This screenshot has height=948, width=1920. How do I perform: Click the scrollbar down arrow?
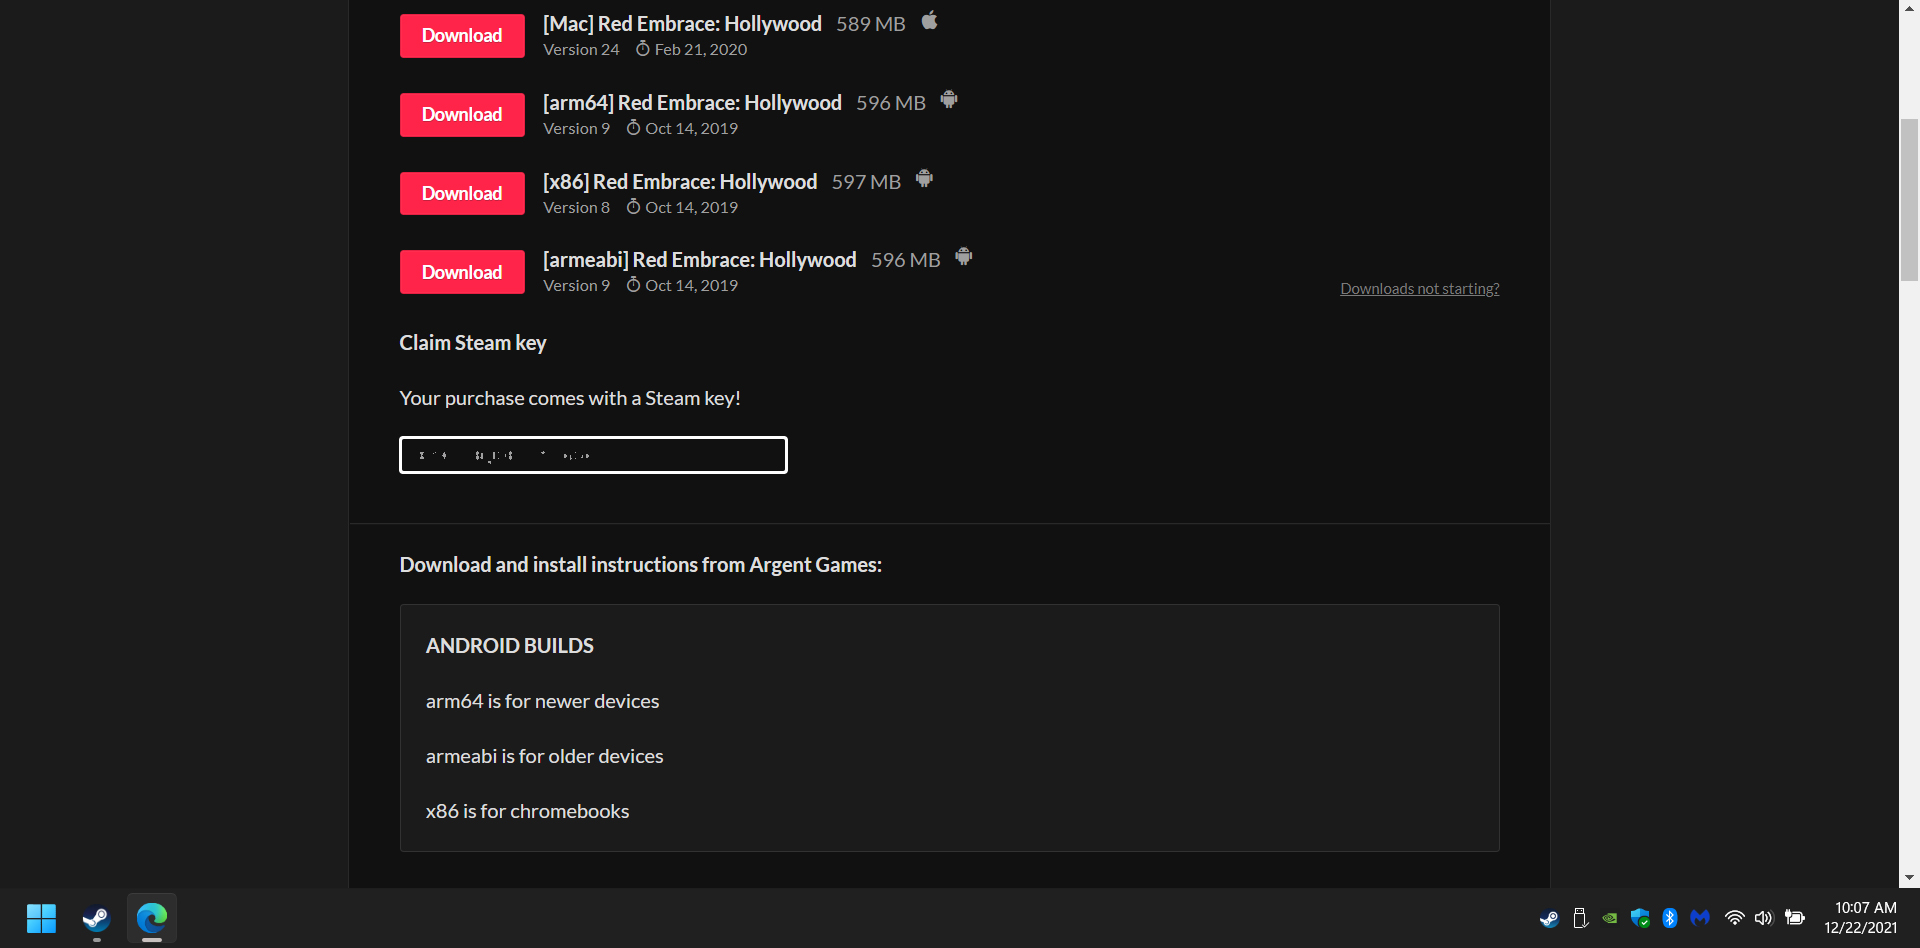click(1909, 878)
